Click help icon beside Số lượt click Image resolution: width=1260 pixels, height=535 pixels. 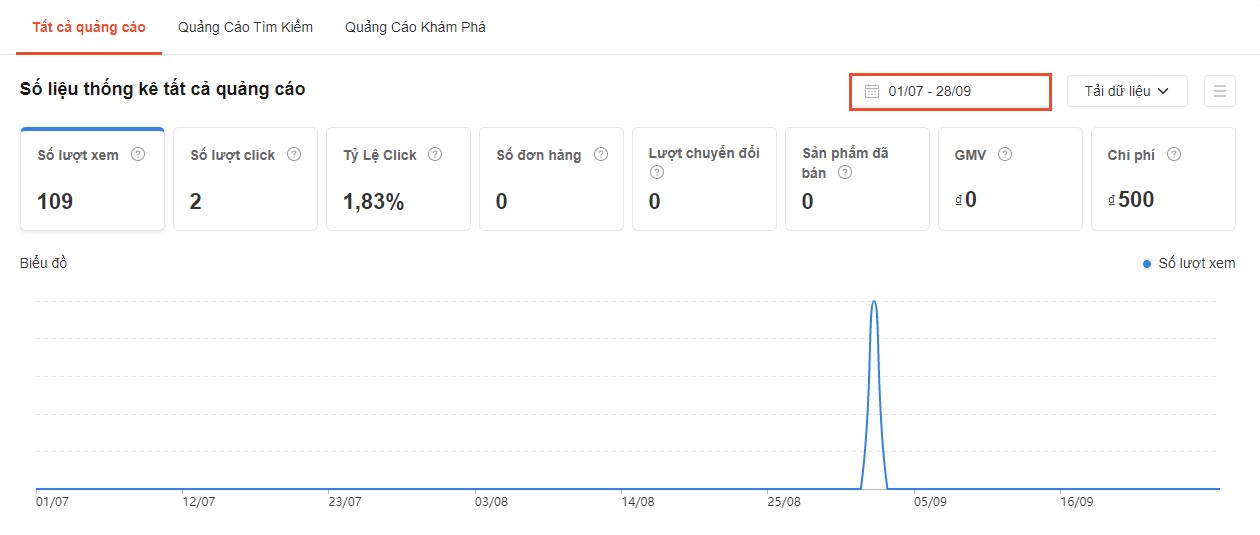[294, 155]
